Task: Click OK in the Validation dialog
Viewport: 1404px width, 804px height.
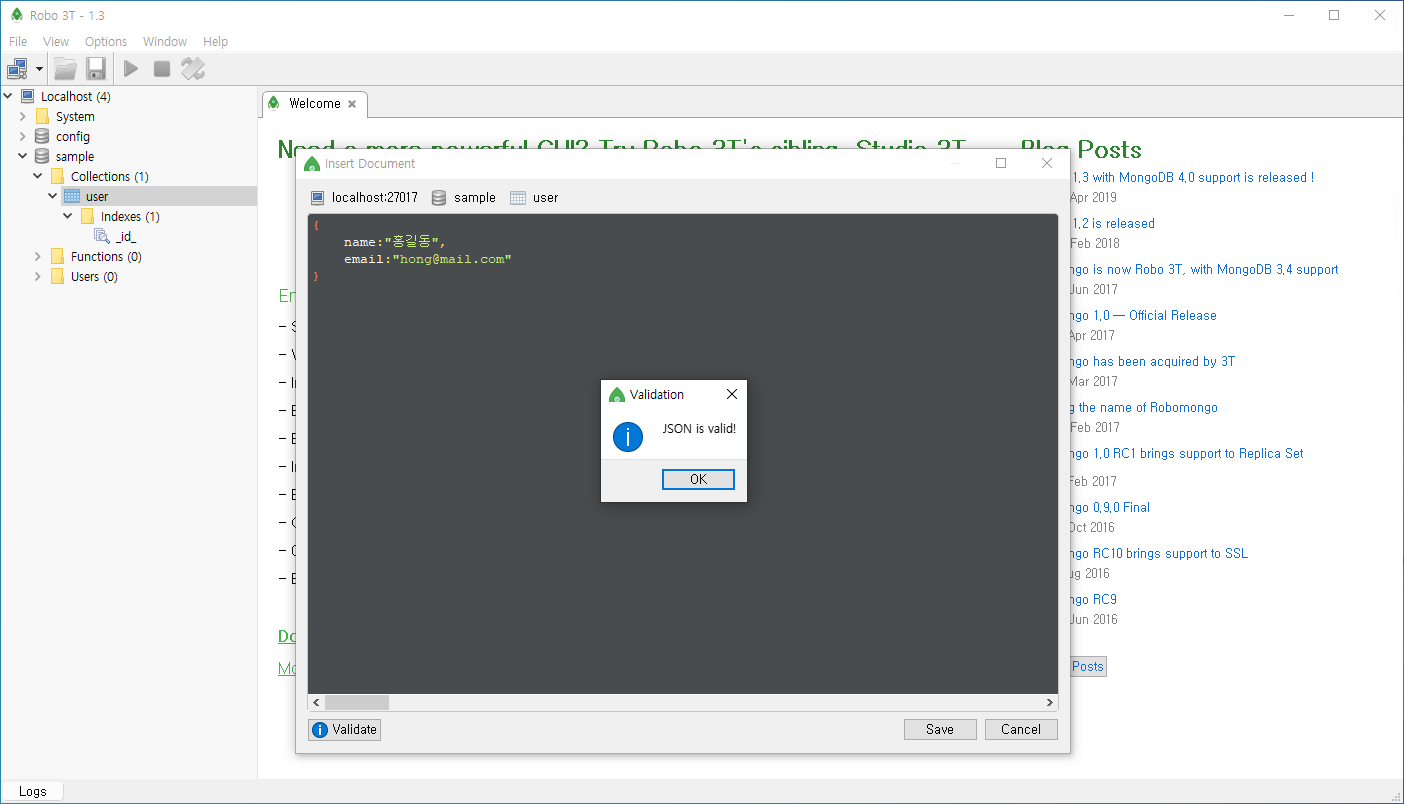Action: pyautogui.click(x=698, y=479)
